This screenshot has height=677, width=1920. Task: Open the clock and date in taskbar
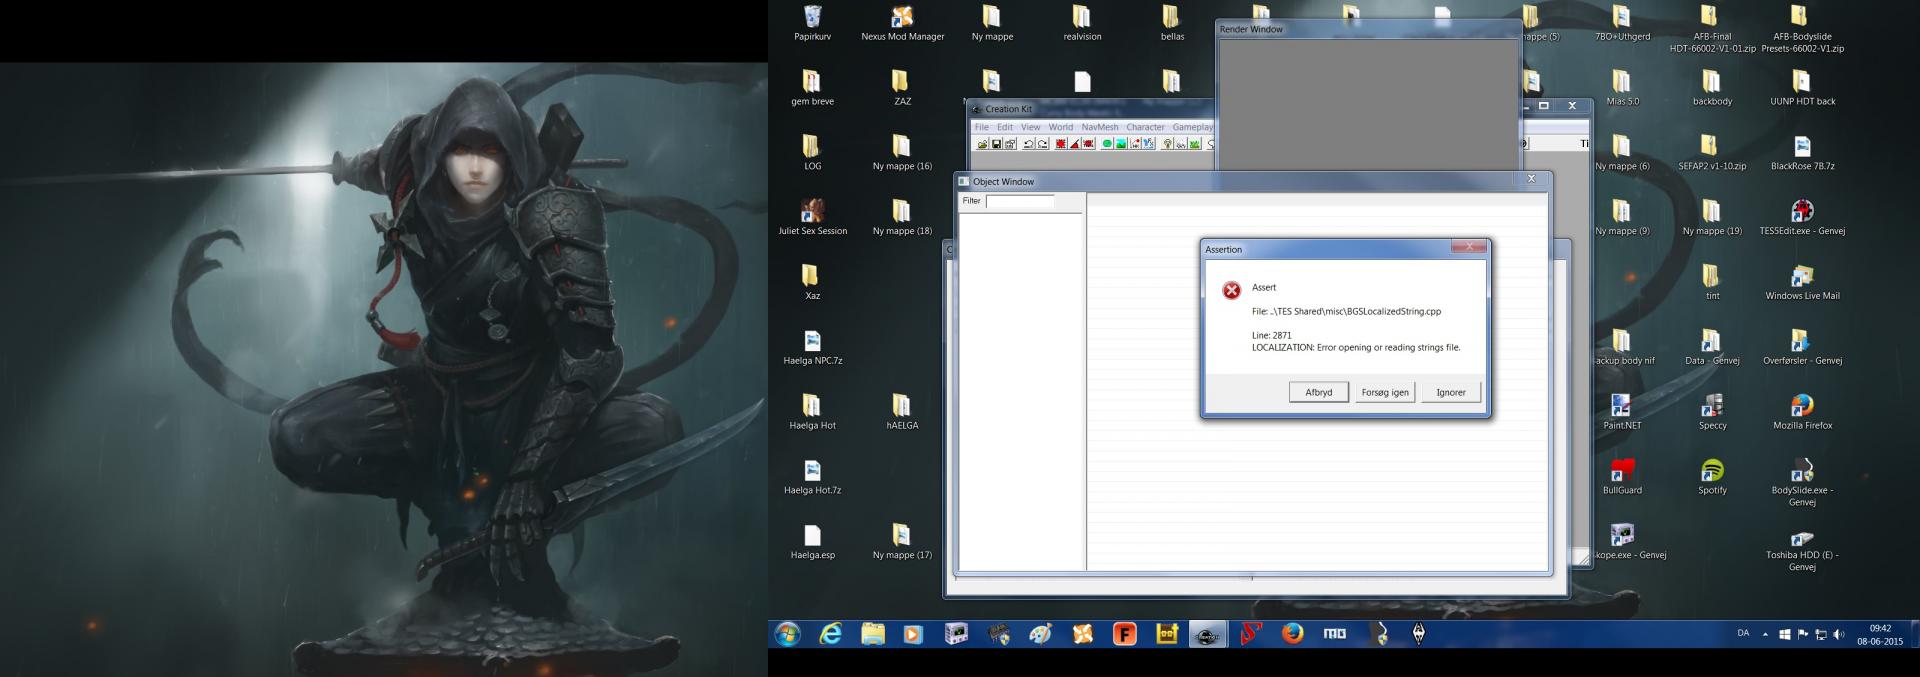click(x=1880, y=635)
